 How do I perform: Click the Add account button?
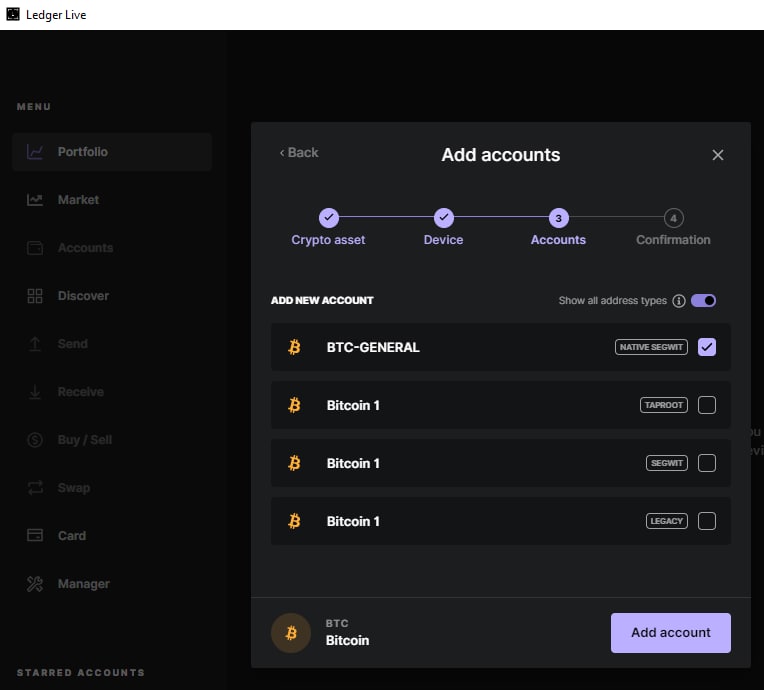click(x=670, y=633)
